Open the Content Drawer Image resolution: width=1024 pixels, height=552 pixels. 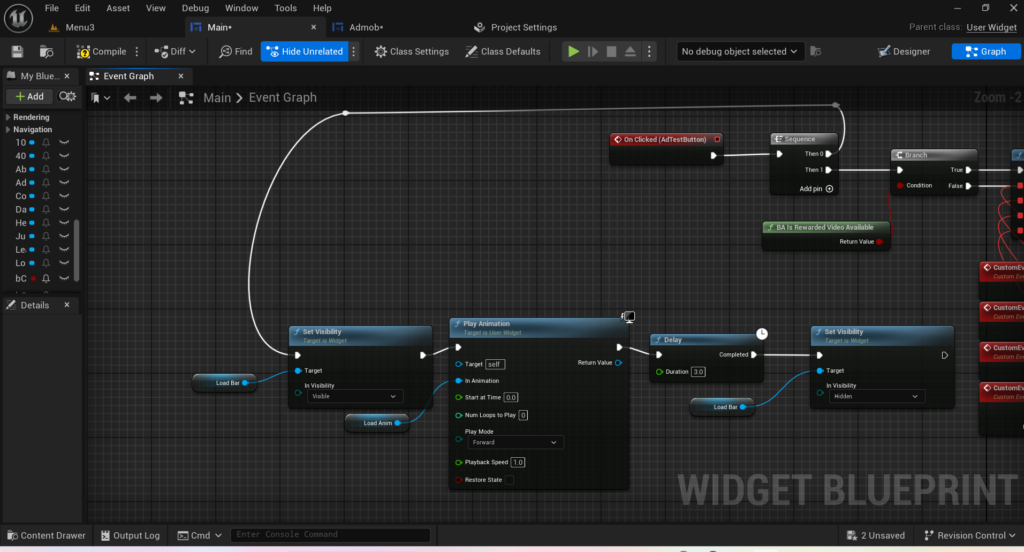46,536
